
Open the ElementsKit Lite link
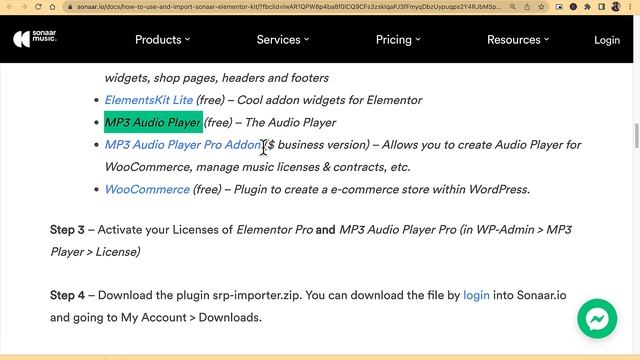tap(149, 100)
